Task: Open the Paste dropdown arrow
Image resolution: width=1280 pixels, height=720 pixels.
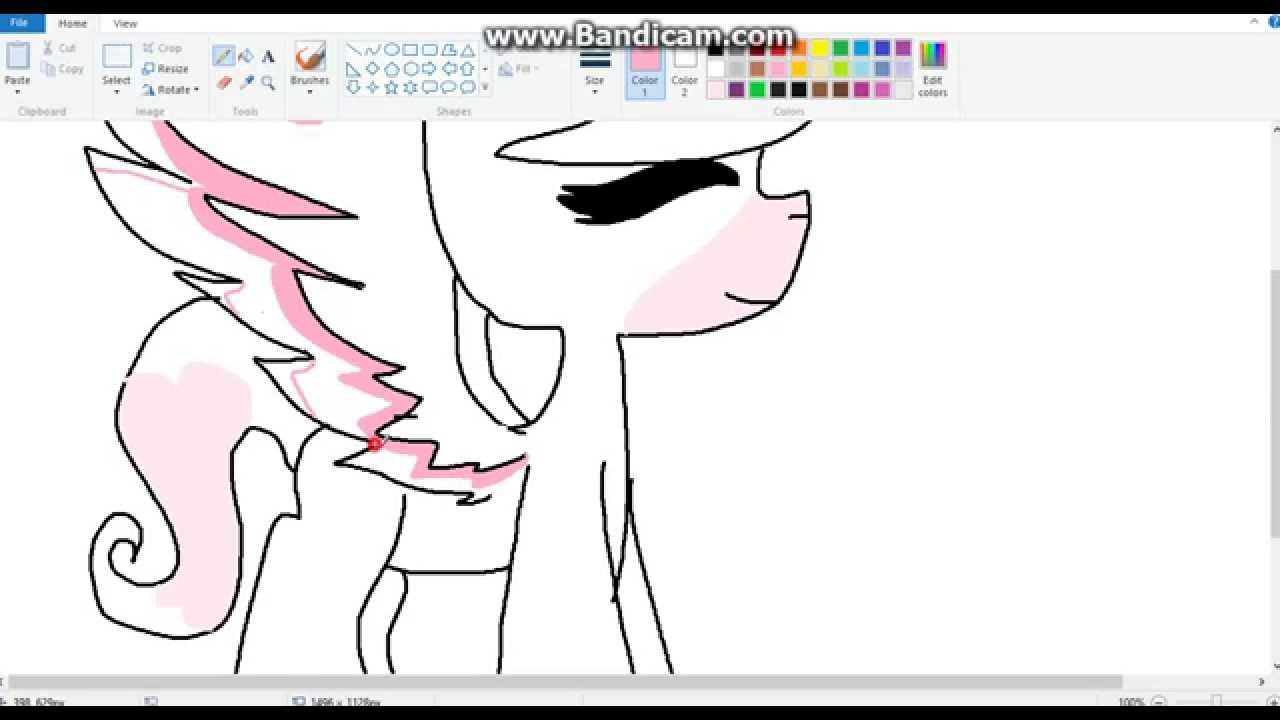Action: click(18, 92)
